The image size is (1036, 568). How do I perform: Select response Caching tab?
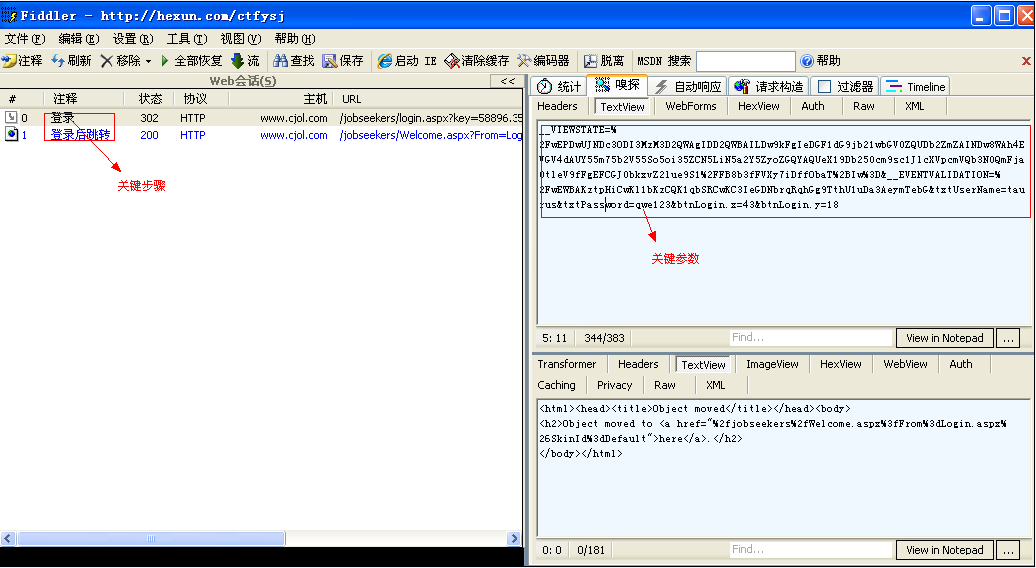[x=556, y=385]
